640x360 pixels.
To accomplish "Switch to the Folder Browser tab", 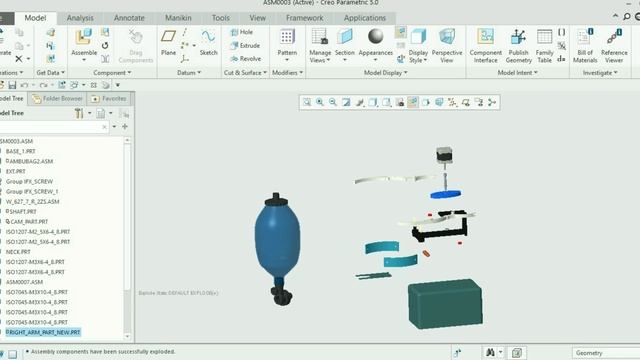I will click(x=58, y=99).
